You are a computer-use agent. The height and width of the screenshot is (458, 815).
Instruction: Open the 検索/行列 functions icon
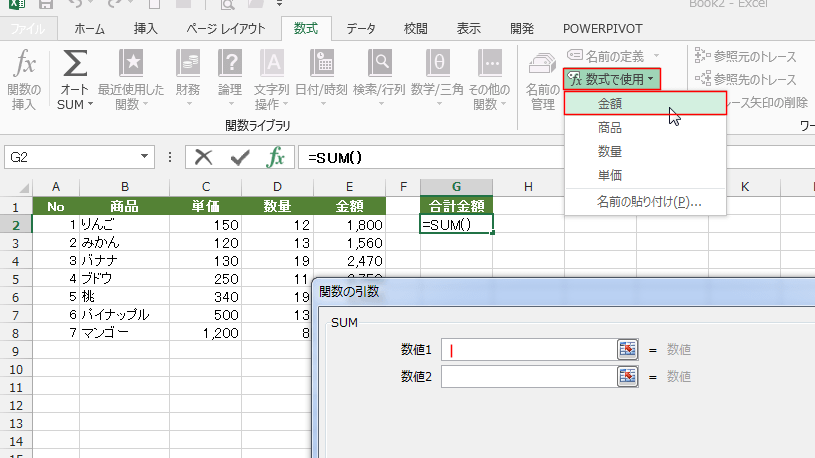point(378,66)
